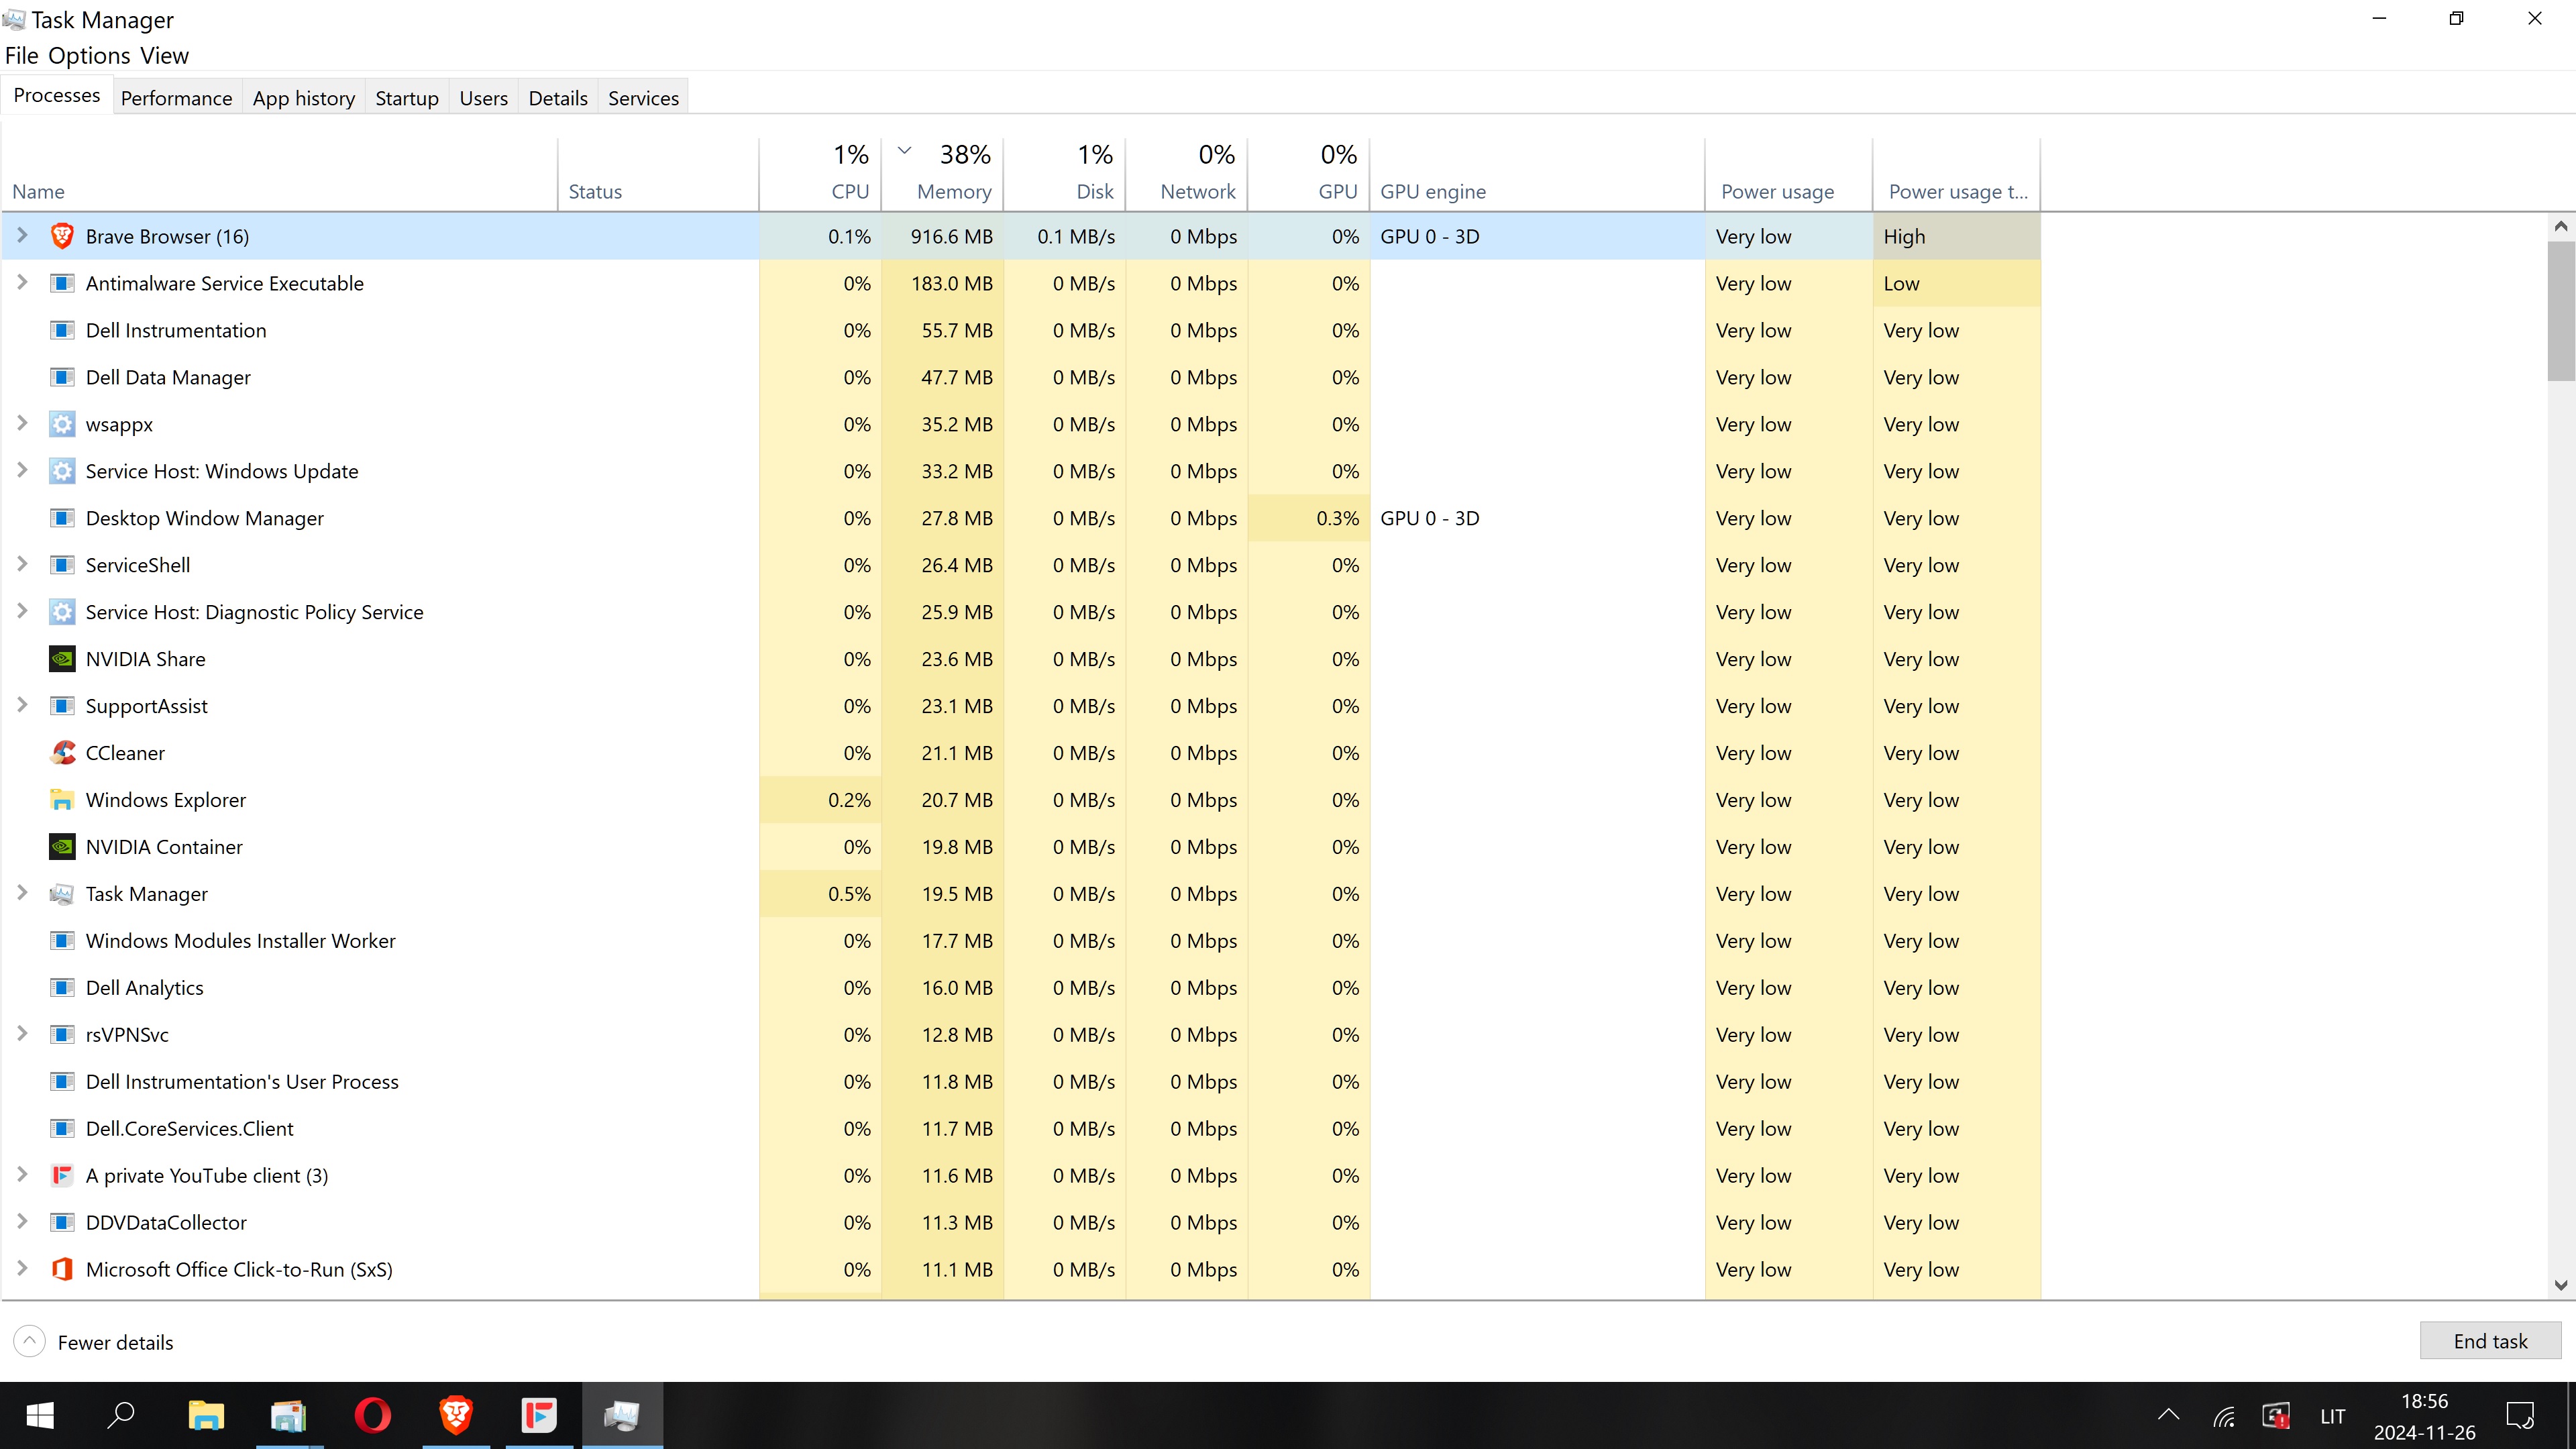Switch to the Performance tab

pos(176,98)
